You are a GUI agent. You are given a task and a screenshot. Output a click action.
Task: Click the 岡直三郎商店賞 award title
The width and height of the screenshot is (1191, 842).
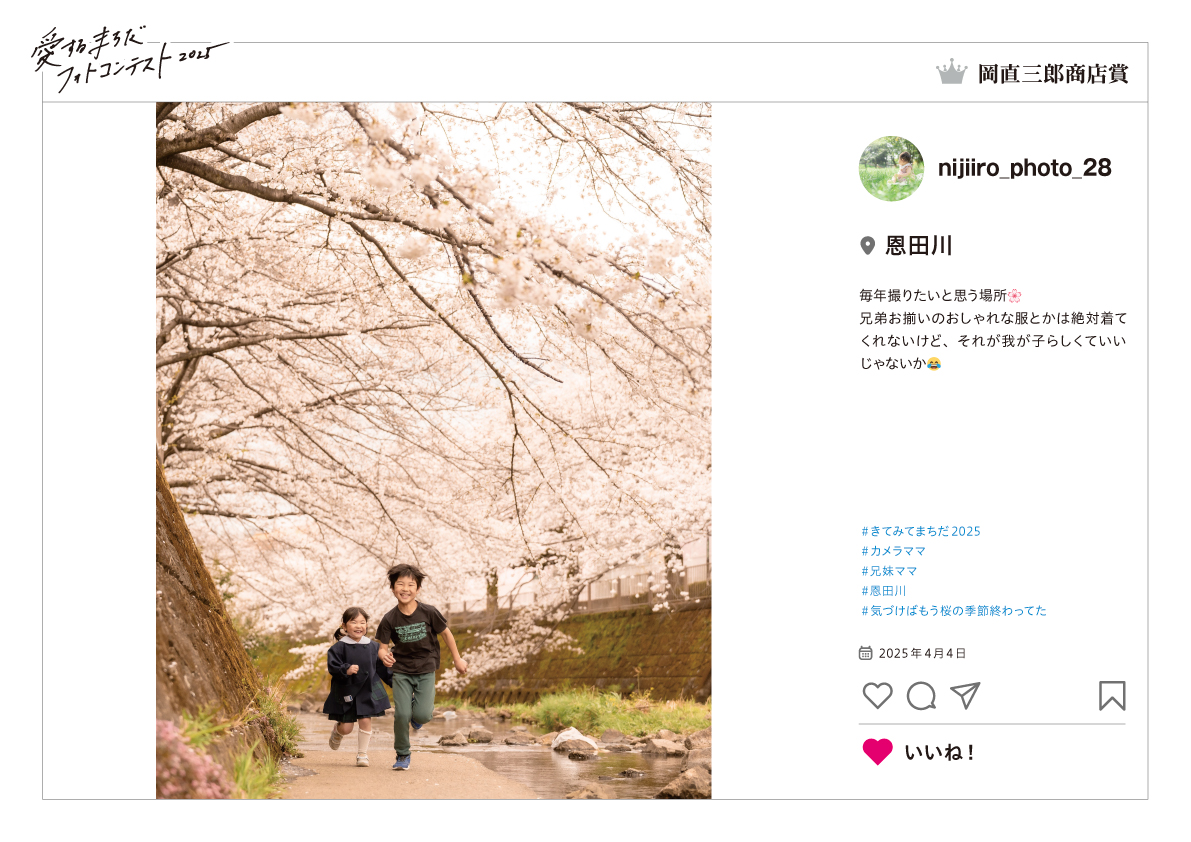pyautogui.click(x=1054, y=74)
